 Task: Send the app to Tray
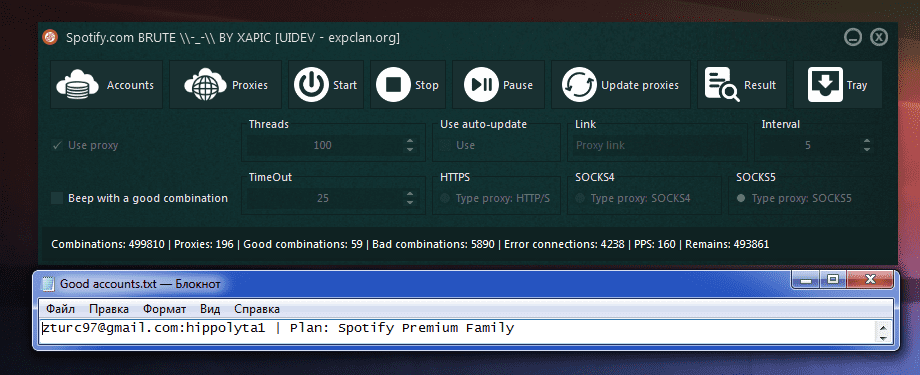pyautogui.click(x=837, y=85)
